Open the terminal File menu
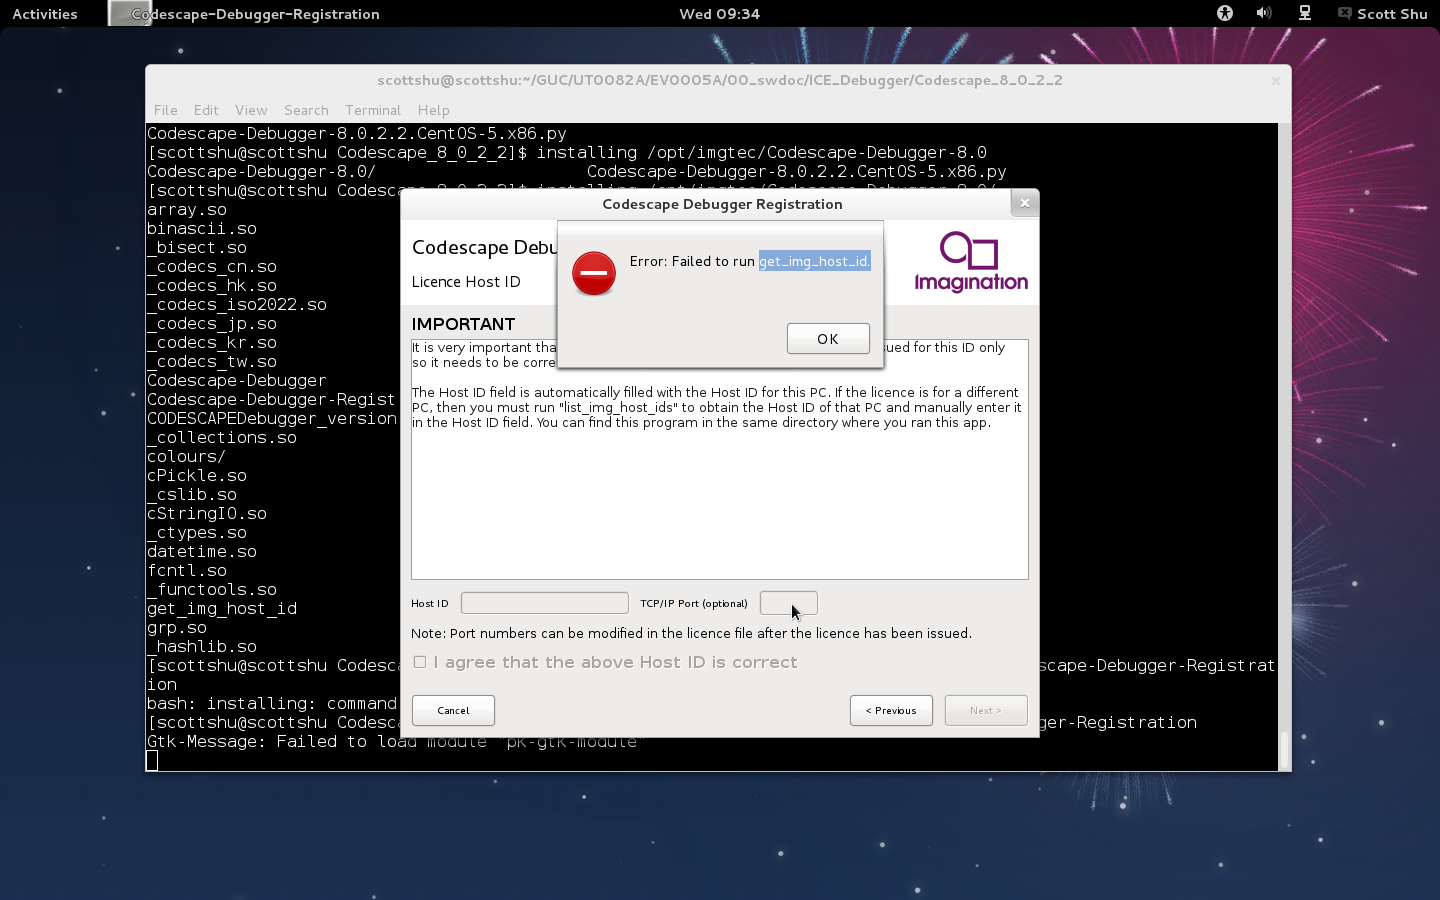Image resolution: width=1440 pixels, height=900 pixels. (166, 110)
